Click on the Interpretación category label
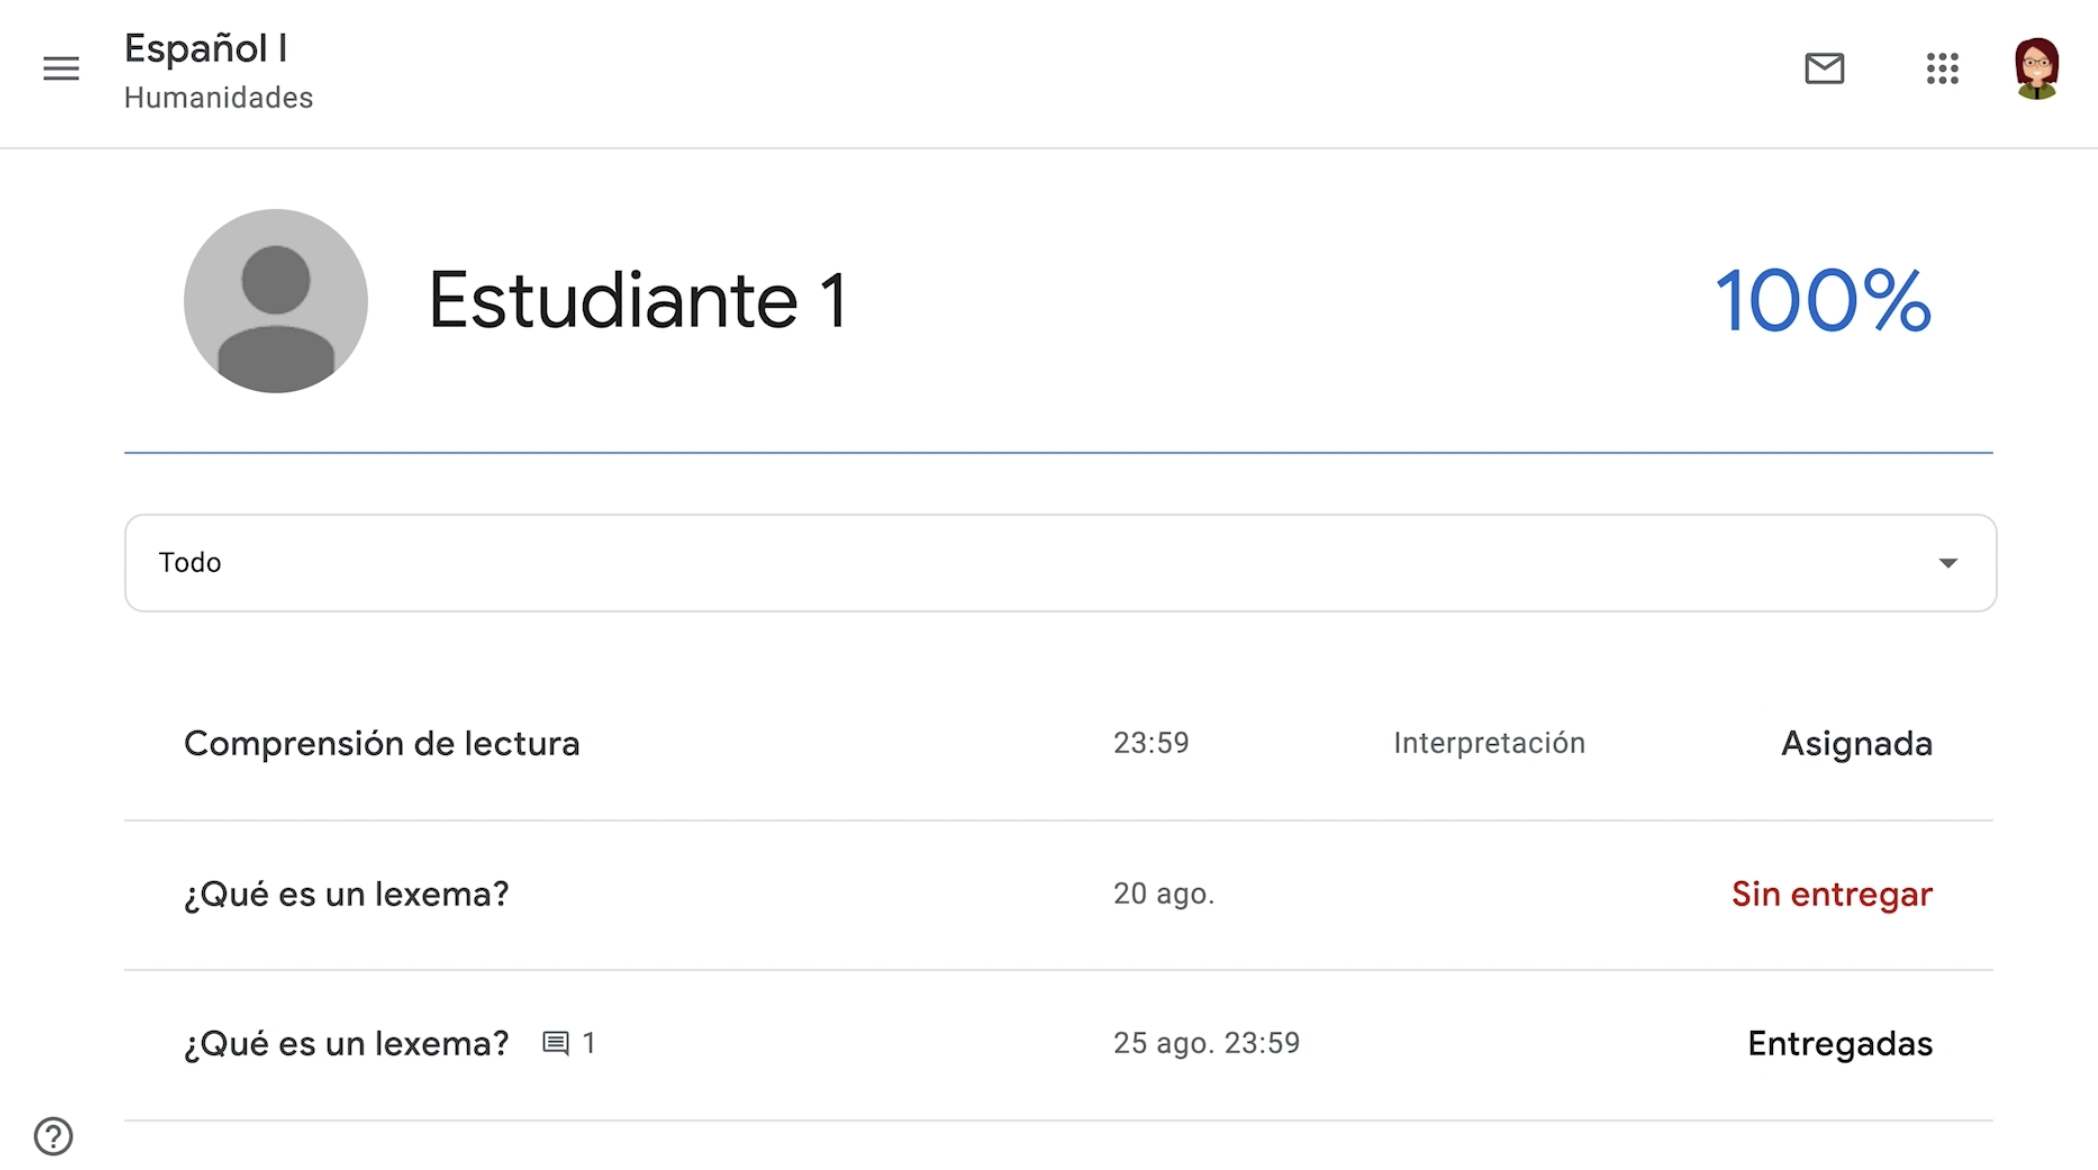The image size is (2098, 1170). (x=1488, y=742)
